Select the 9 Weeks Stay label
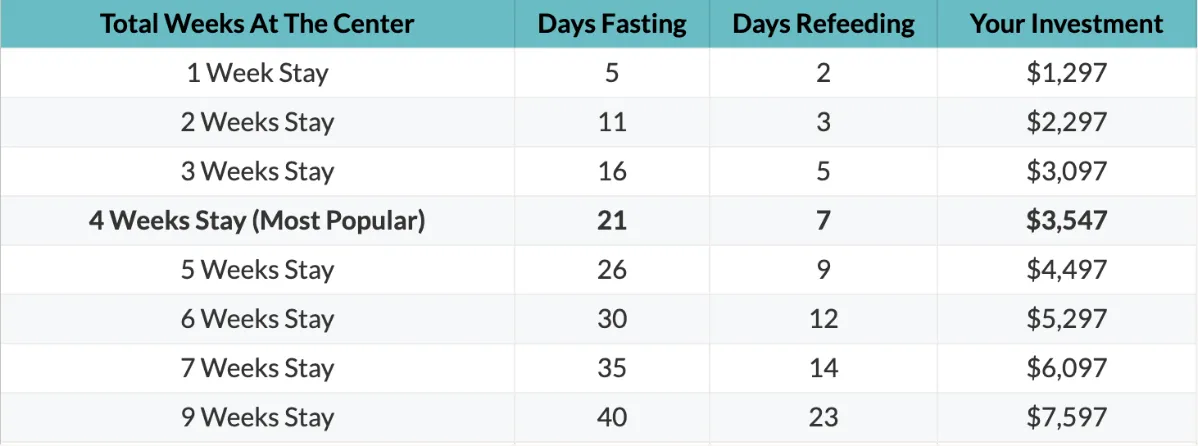 pyautogui.click(x=257, y=418)
